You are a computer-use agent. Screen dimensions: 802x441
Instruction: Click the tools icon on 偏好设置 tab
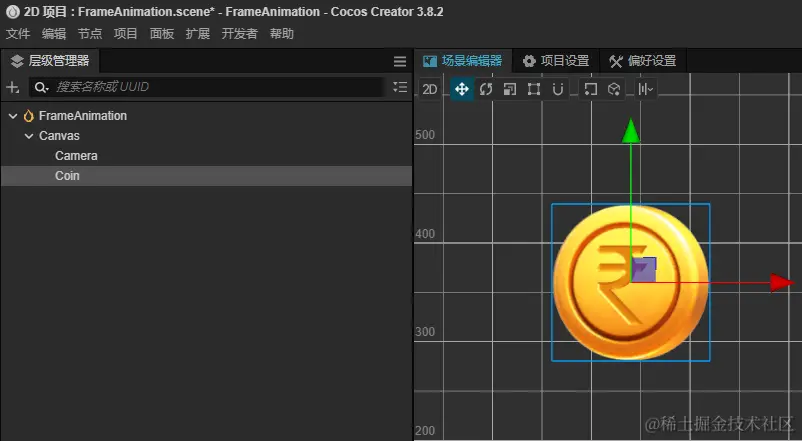(616, 61)
